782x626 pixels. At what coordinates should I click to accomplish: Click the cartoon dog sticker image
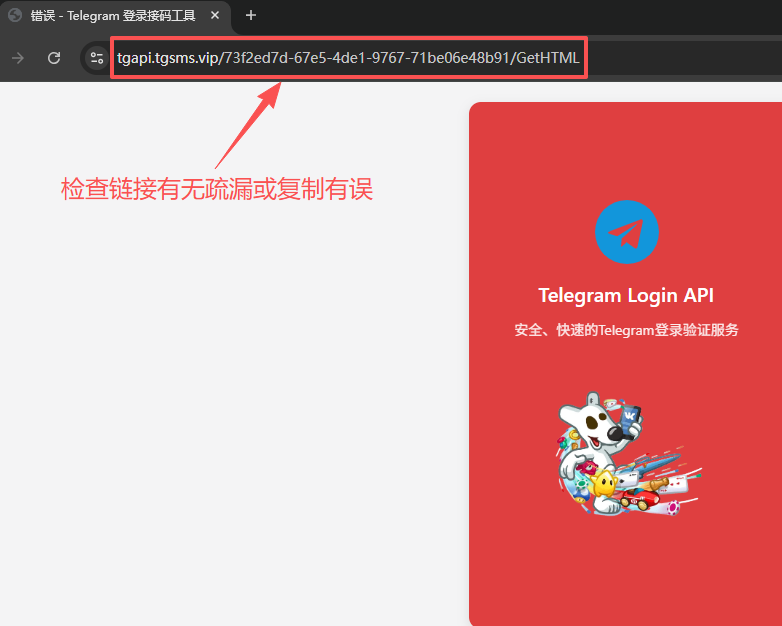628,453
